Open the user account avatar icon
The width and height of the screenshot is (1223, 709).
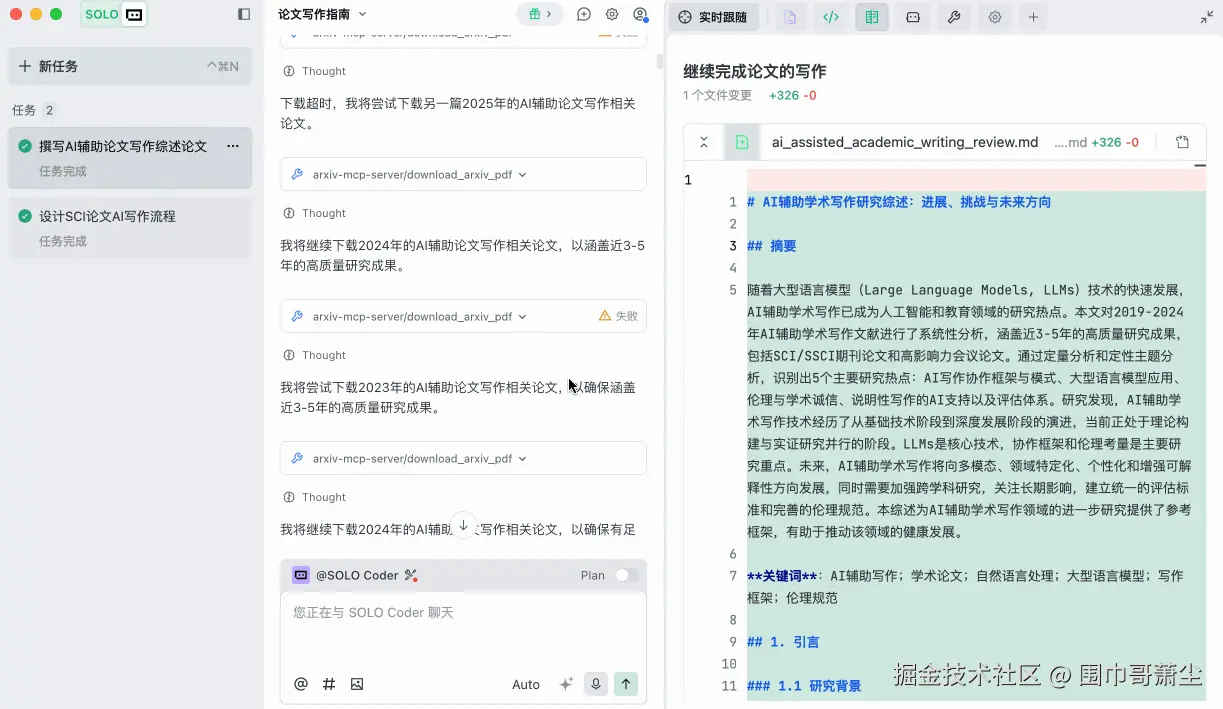(x=641, y=14)
